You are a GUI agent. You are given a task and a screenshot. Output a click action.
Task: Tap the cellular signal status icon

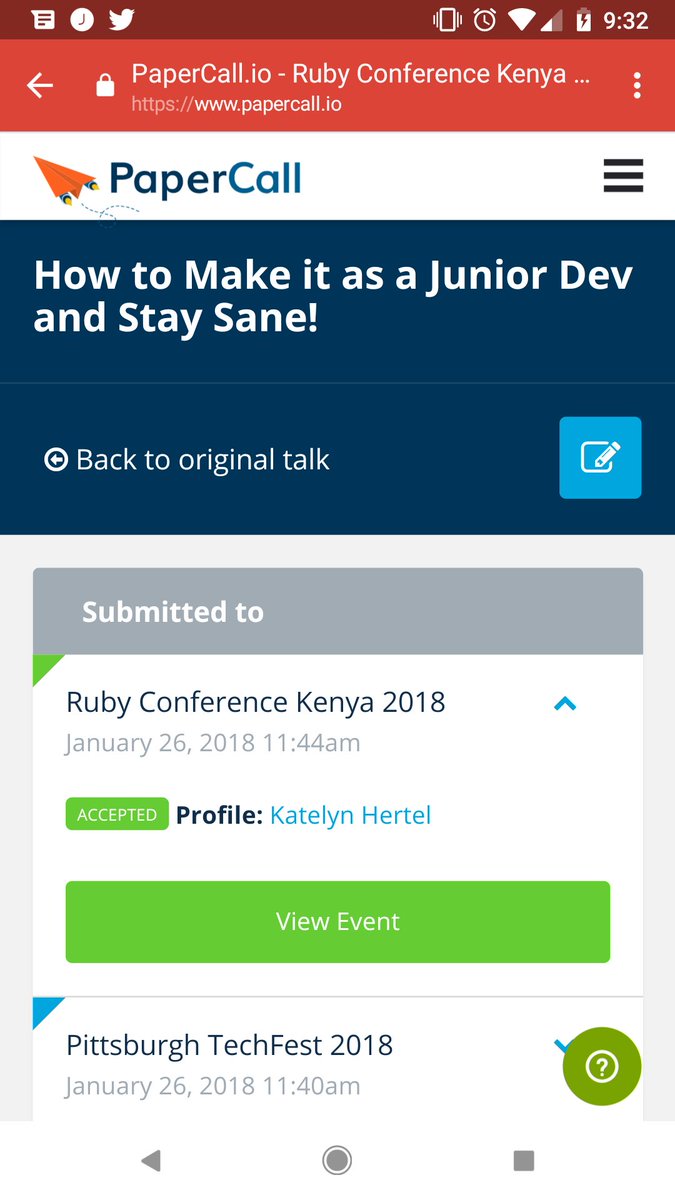tap(552, 20)
